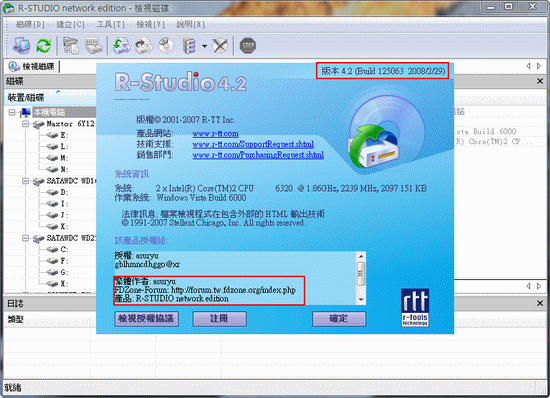Click the R-STUDIO title bar app icon
Screen dimensions: 550x398
pyautogui.click(x=9, y=8)
